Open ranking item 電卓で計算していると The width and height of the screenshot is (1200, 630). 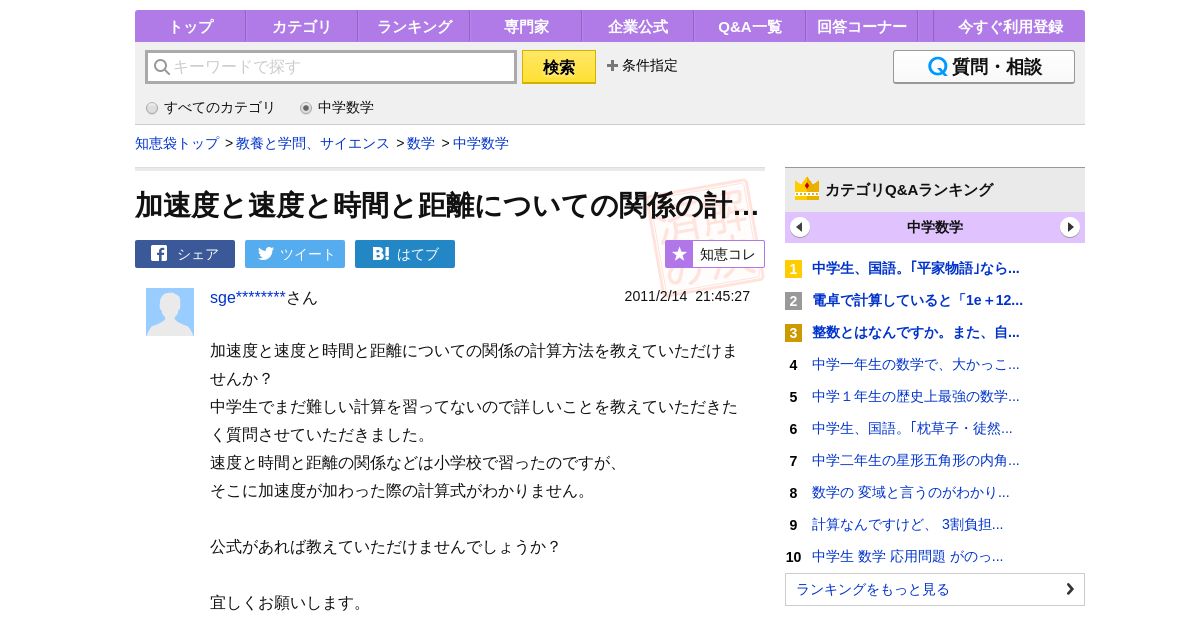(x=917, y=300)
